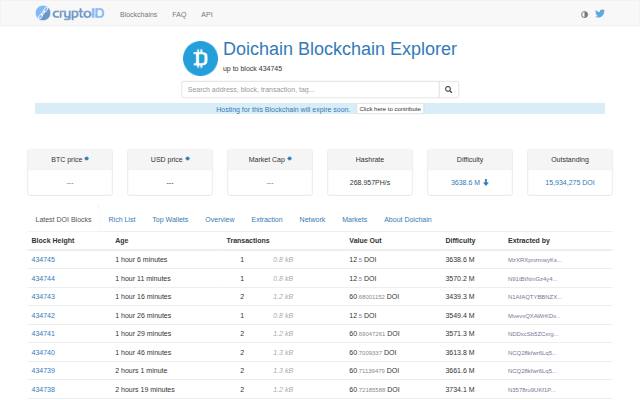Switch to the Rich List tab
The height and width of the screenshot is (400, 640).
click(122, 220)
